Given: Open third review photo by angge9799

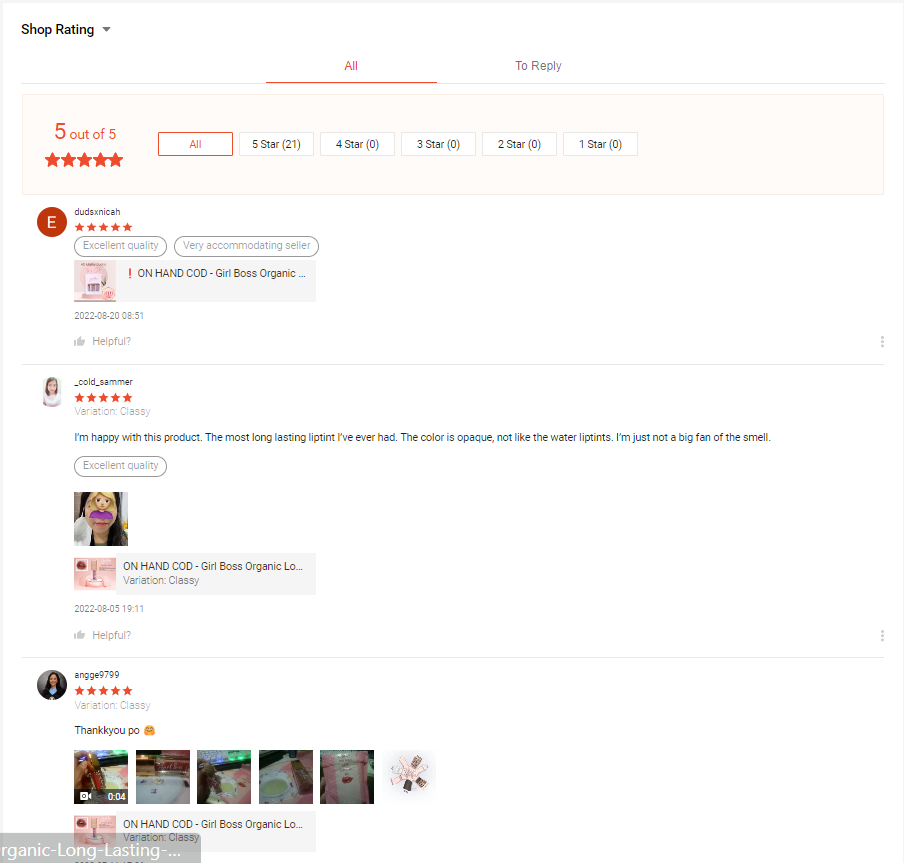Looking at the screenshot, I should coord(224,777).
